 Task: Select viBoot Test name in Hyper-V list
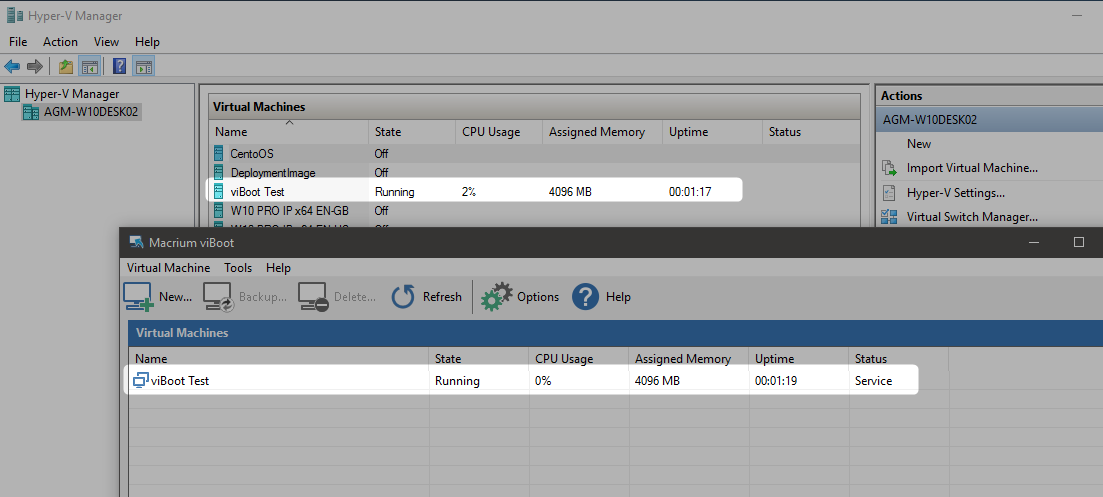(257, 191)
